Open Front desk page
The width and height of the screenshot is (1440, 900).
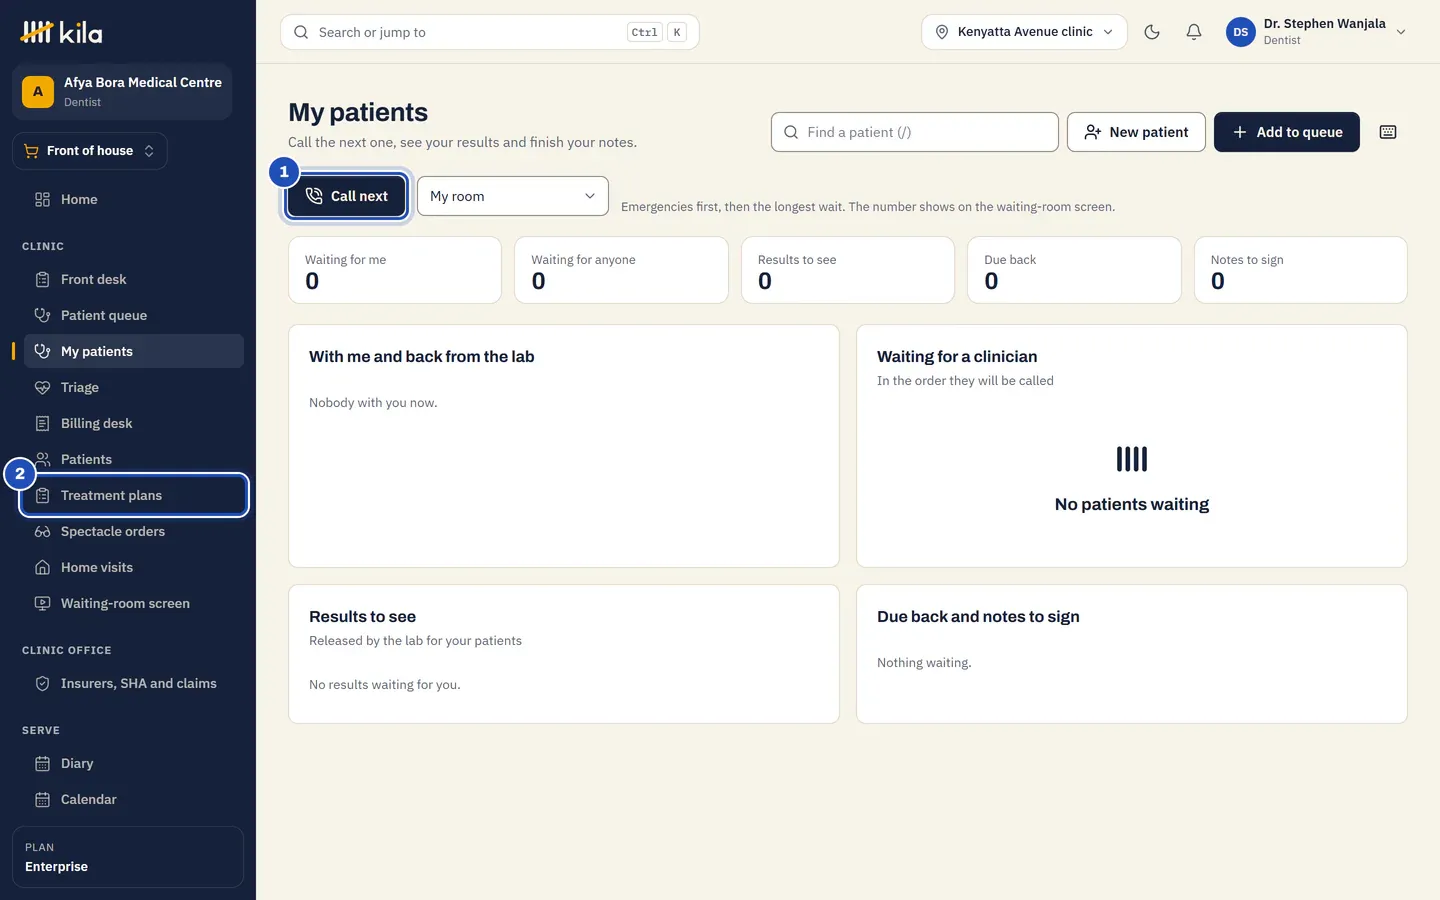(134, 279)
